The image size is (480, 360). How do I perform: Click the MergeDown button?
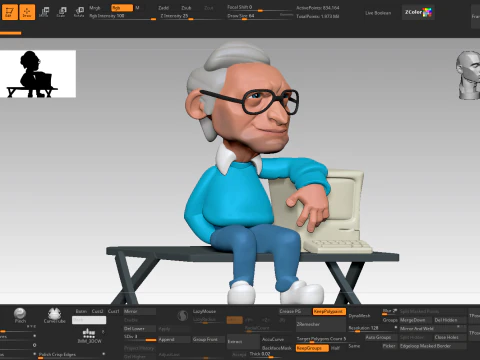tap(416, 320)
